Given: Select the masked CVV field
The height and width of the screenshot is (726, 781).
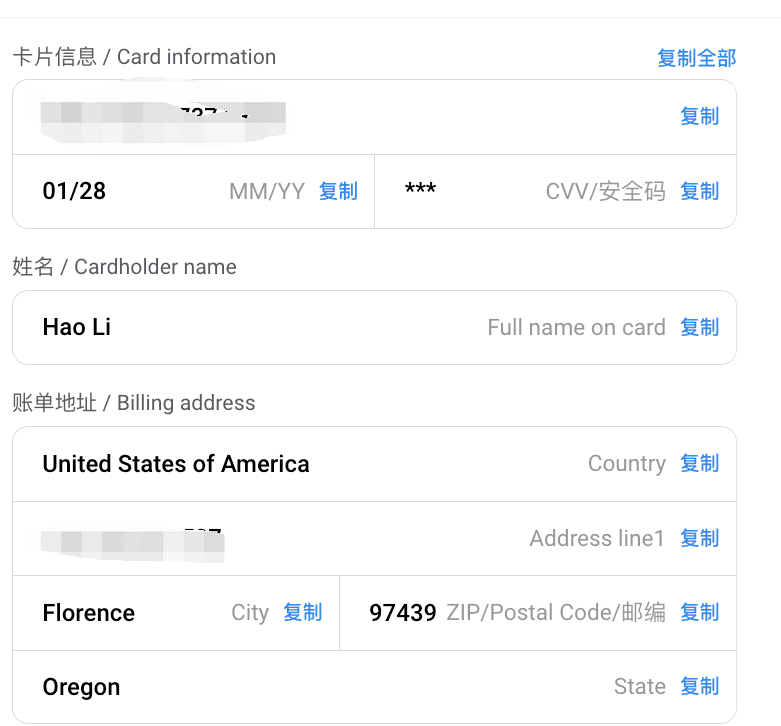Looking at the screenshot, I should 555,192.
